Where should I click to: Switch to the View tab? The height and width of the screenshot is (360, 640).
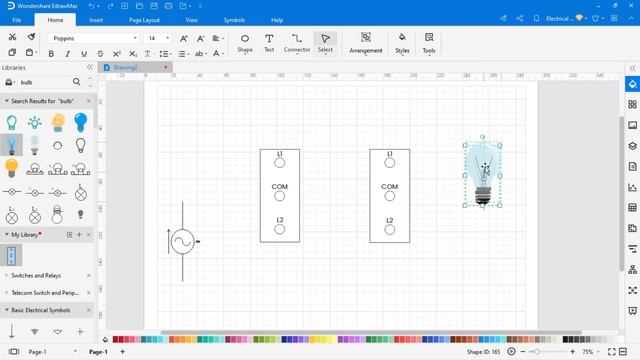tap(191, 20)
